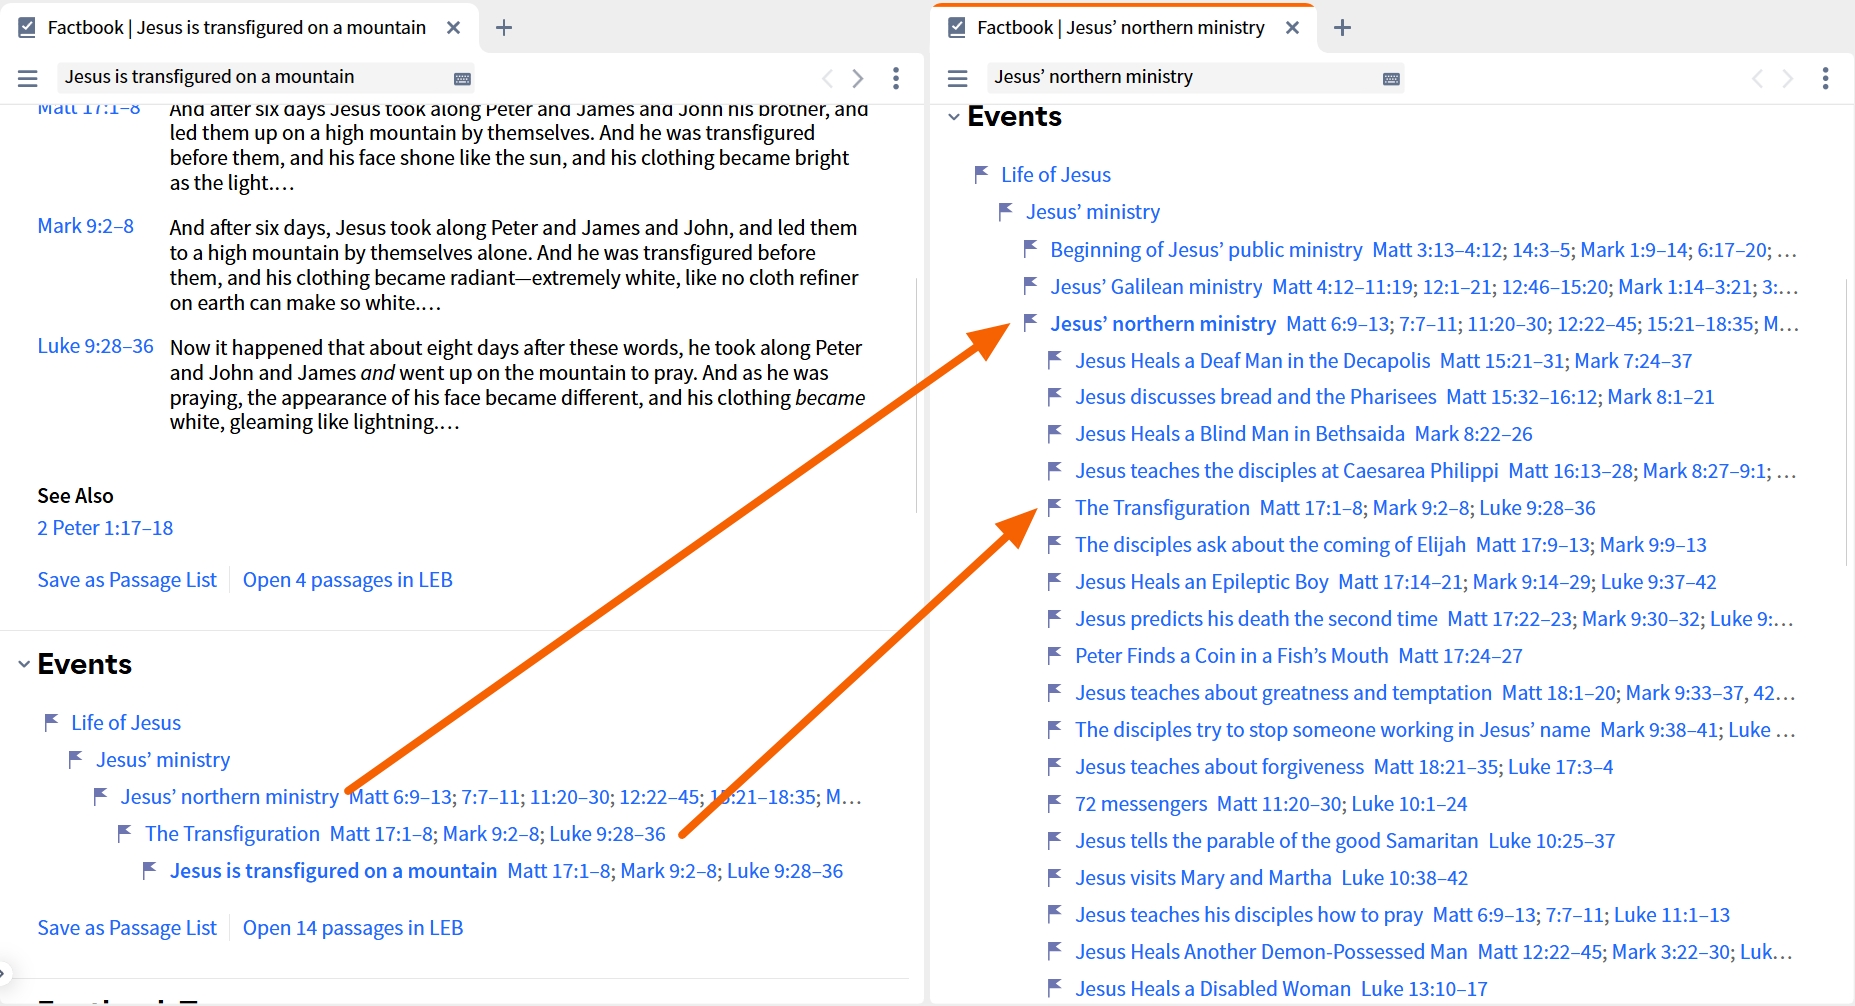Click flag icon beside 72 messengers
1855x1006 pixels.
coord(1055,803)
